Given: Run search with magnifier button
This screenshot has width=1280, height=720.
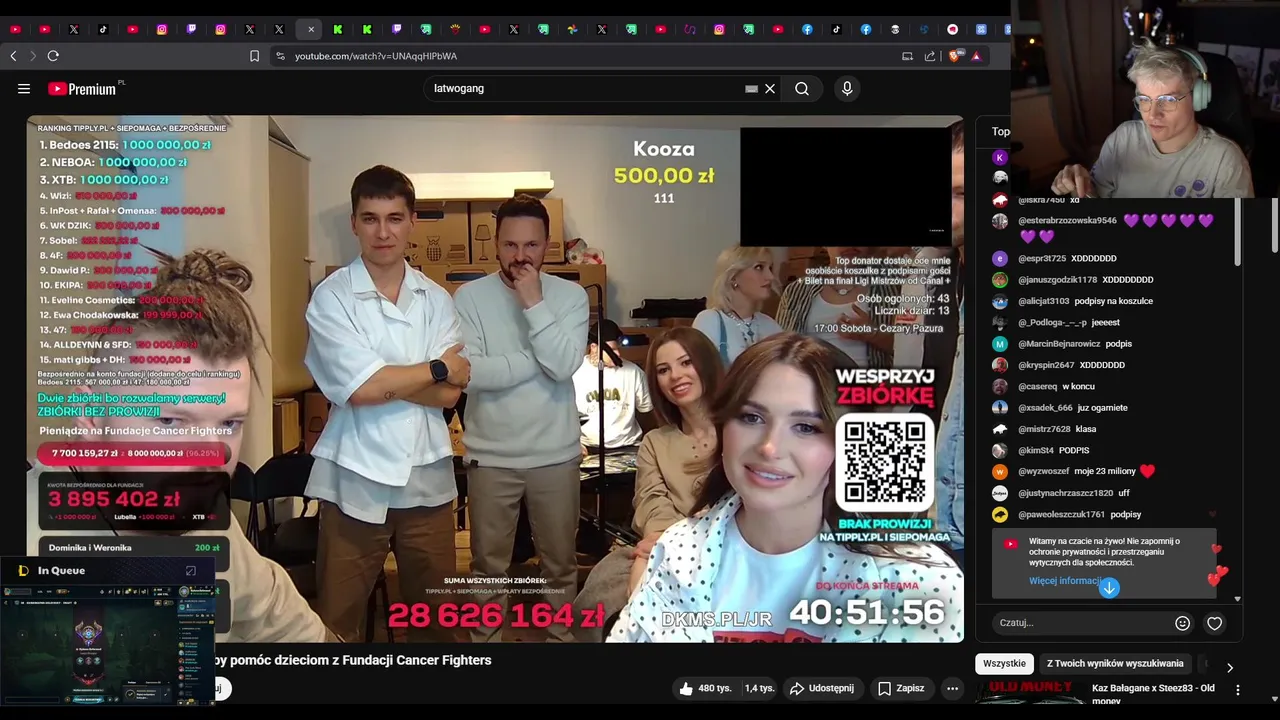Looking at the screenshot, I should tap(802, 89).
